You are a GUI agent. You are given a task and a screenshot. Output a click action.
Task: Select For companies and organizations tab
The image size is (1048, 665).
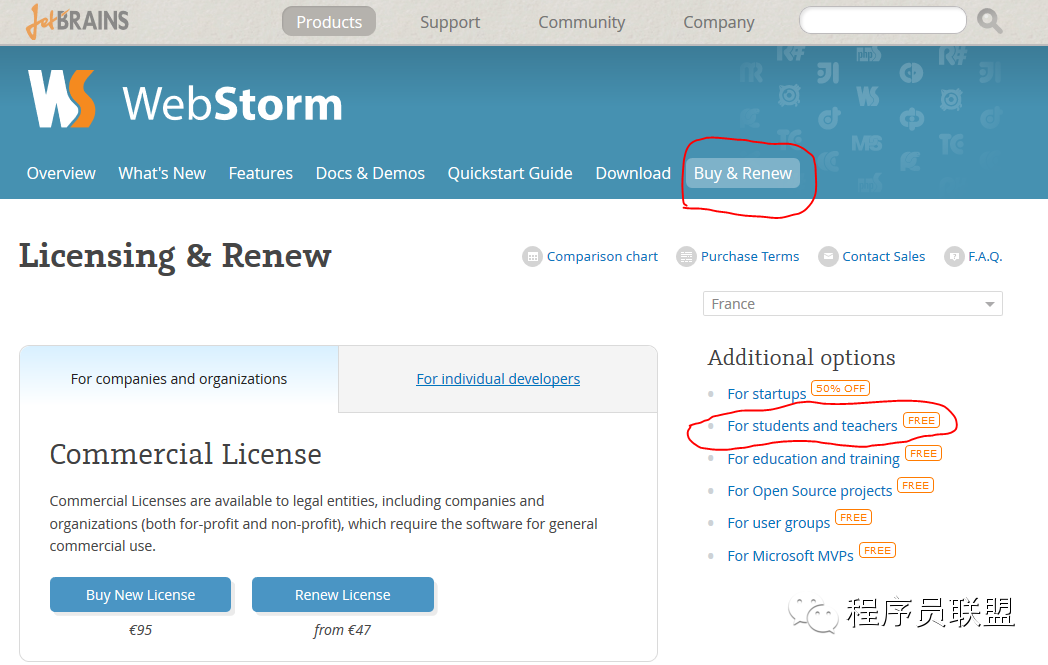point(179,379)
